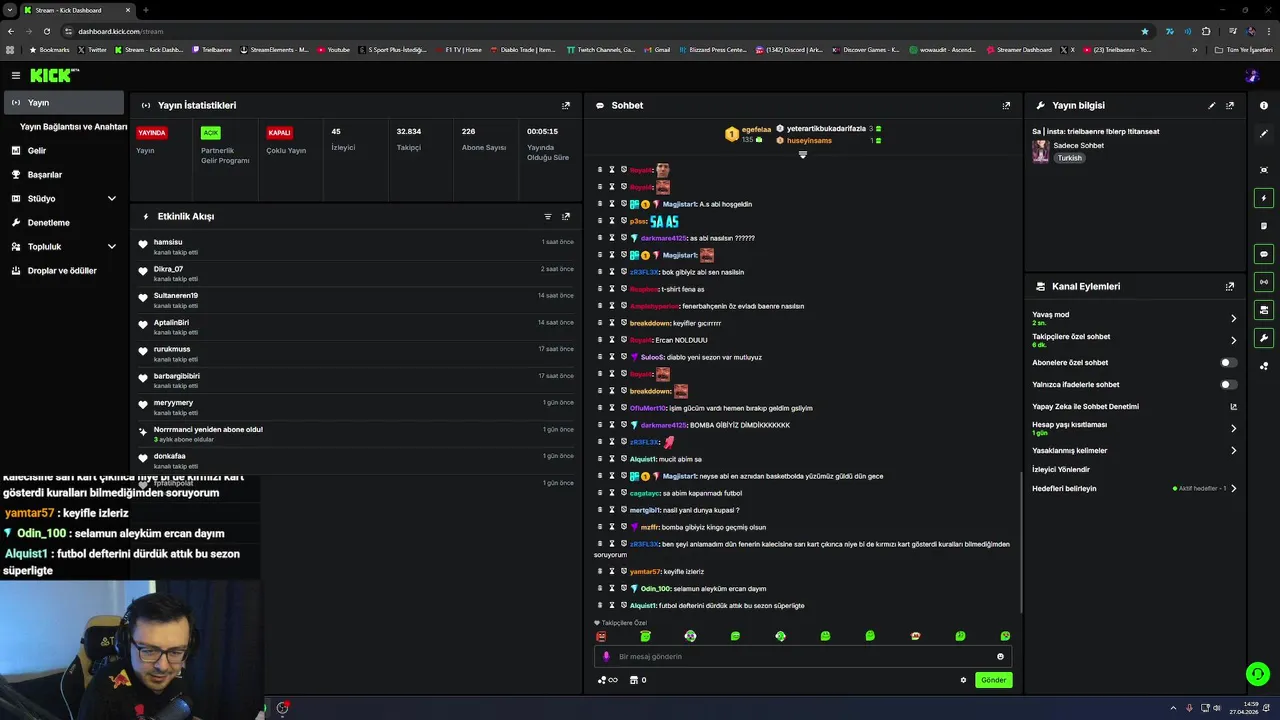Open the user avatar at top right
This screenshot has height=720, width=1280.
click(x=1252, y=76)
